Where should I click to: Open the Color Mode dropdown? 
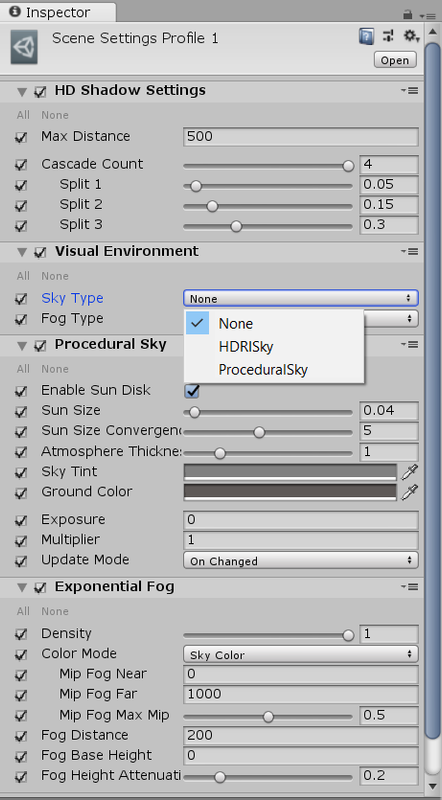pyautogui.click(x=301, y=655)
